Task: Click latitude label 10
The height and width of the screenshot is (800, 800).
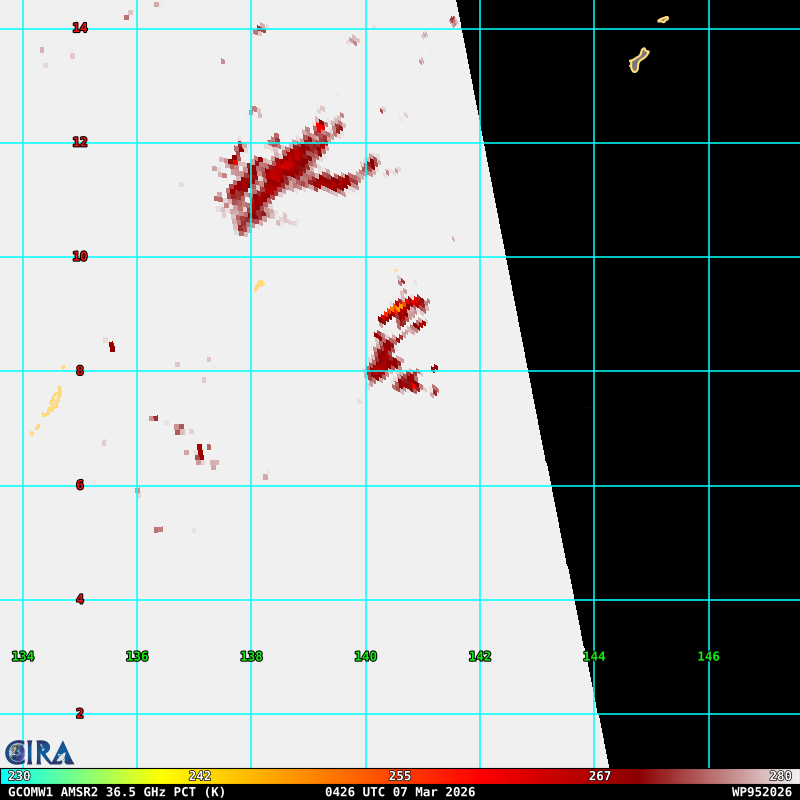Action: click(x=80, y=256)
